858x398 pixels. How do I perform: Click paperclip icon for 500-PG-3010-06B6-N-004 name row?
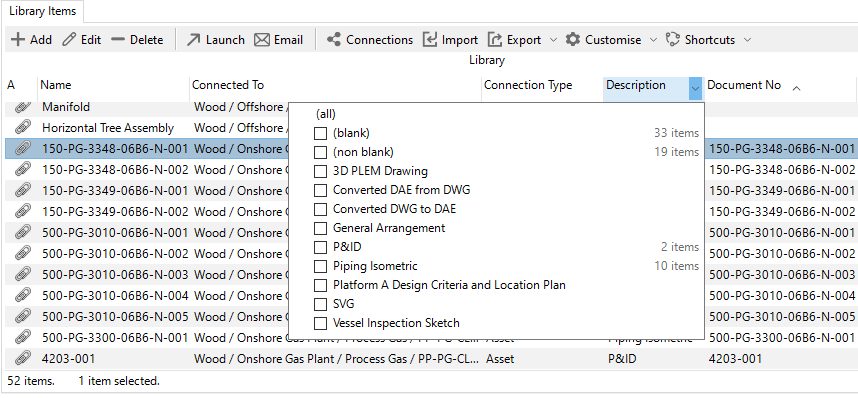[22, 296]
